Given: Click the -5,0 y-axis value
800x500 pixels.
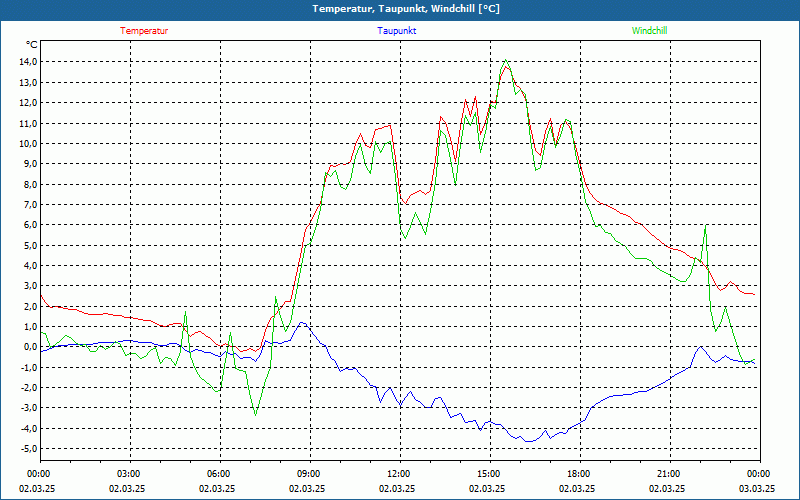Looking at the screenshot, I should tap(29, 449).
